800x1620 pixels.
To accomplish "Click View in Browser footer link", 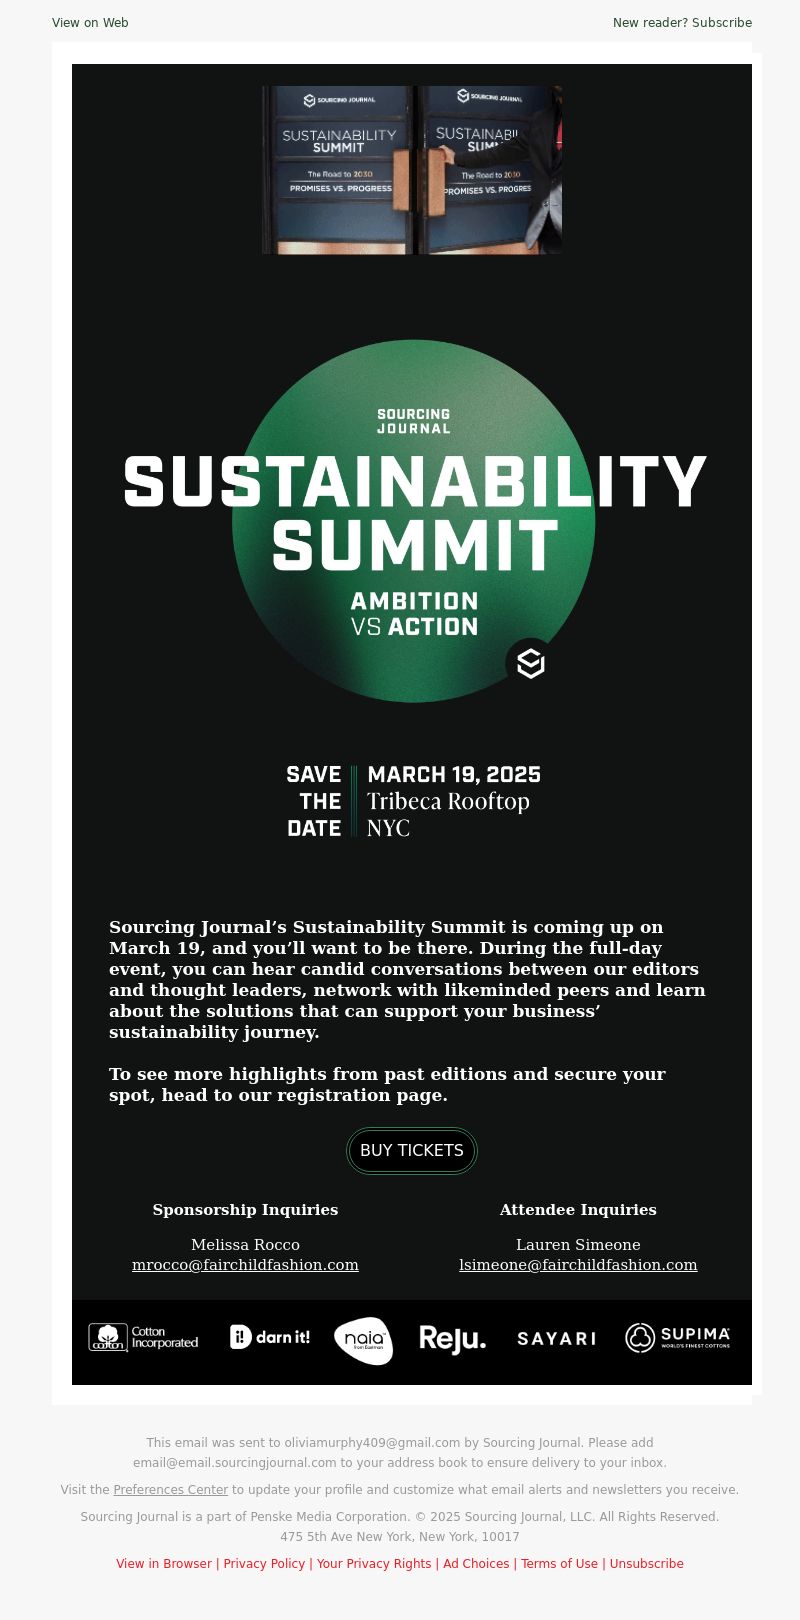I will 164,1563.
